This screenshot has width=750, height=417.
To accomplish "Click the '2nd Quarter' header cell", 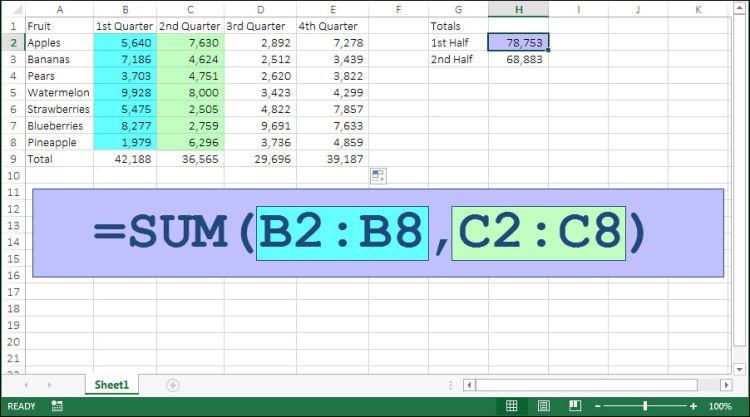I will [190, 26].
